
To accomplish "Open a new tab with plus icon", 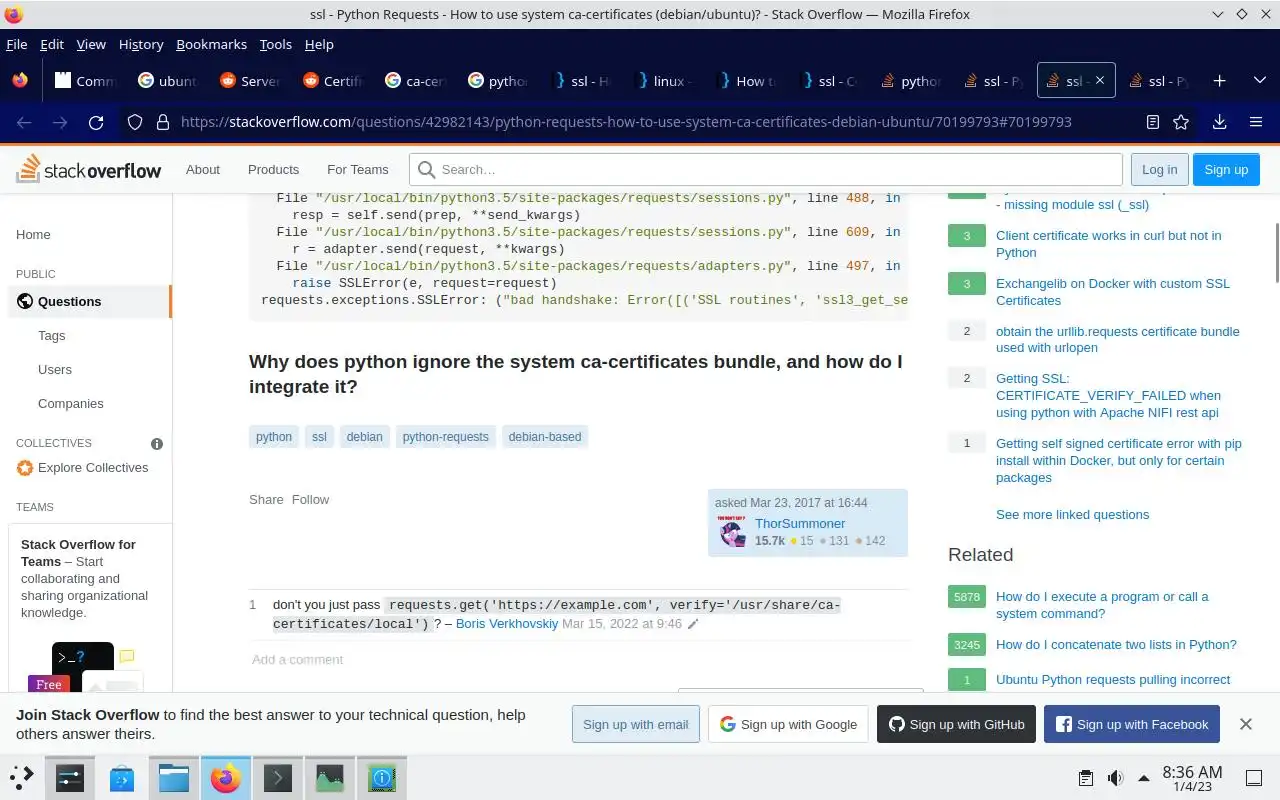I will pyautogui.click(x=1219, y=81).
